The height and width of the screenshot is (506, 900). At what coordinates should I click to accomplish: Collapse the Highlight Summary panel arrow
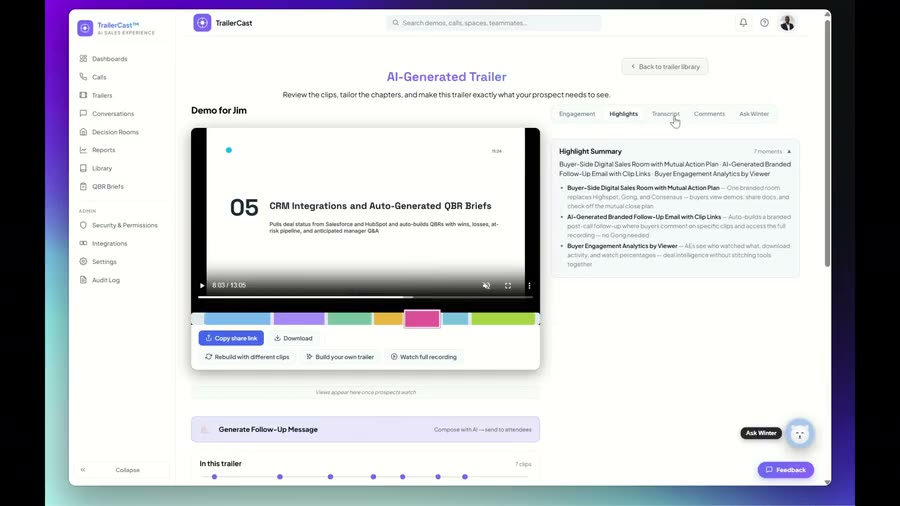[789, 151]
